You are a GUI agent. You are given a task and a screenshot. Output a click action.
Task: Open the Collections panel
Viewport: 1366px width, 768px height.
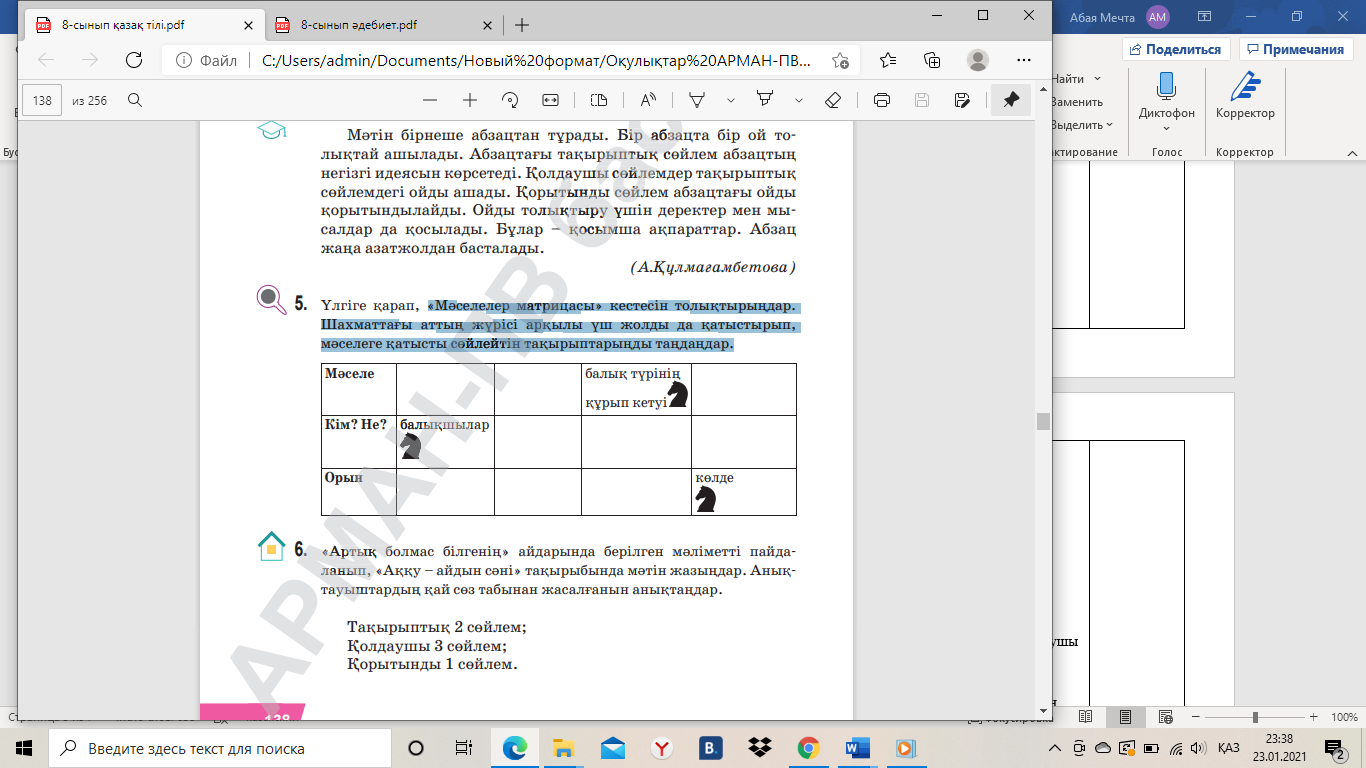click(932, 60)
